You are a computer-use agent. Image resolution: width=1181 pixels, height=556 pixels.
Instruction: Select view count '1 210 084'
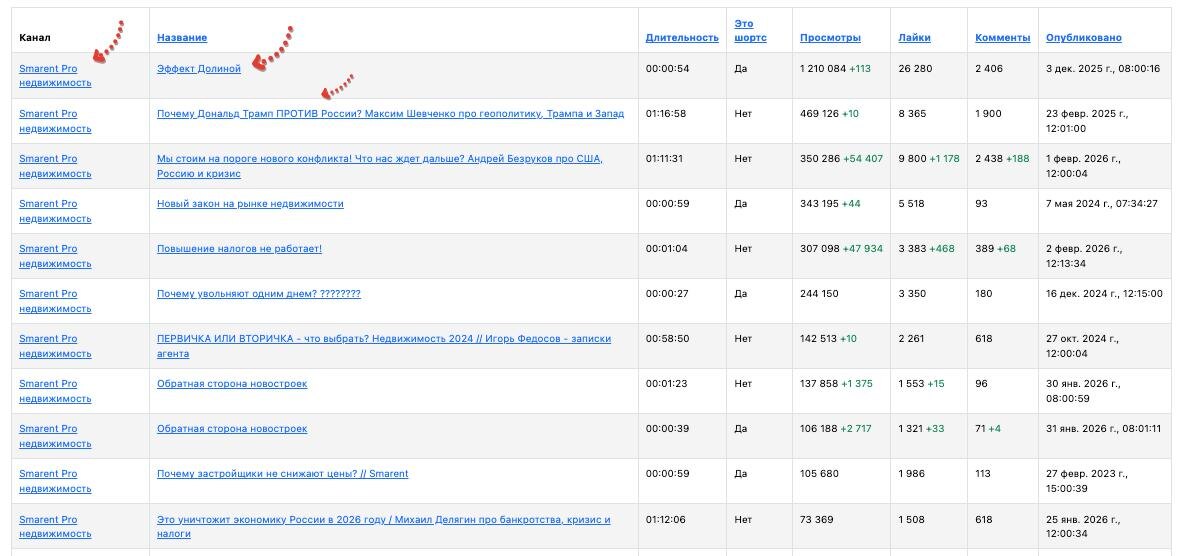click(823, 69)
